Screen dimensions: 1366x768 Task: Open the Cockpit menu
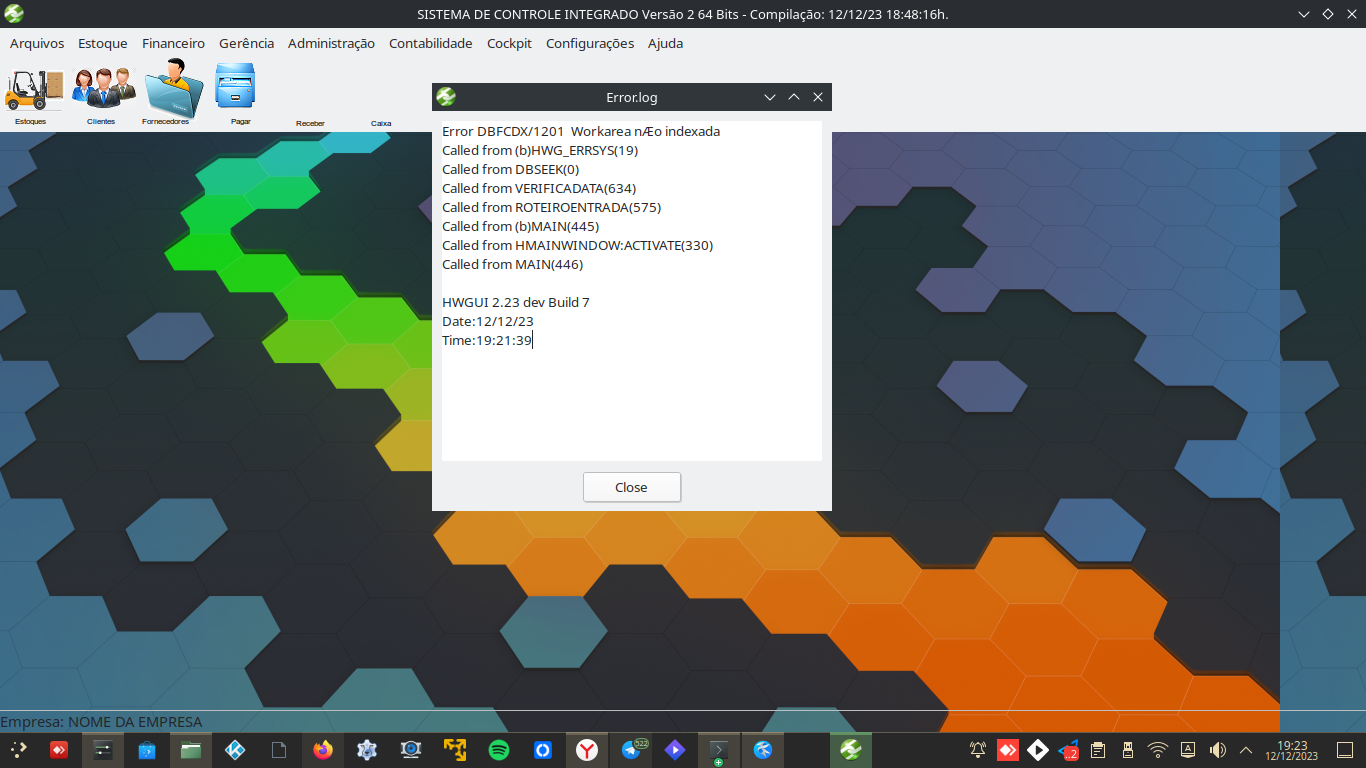[x=509, y=43]
